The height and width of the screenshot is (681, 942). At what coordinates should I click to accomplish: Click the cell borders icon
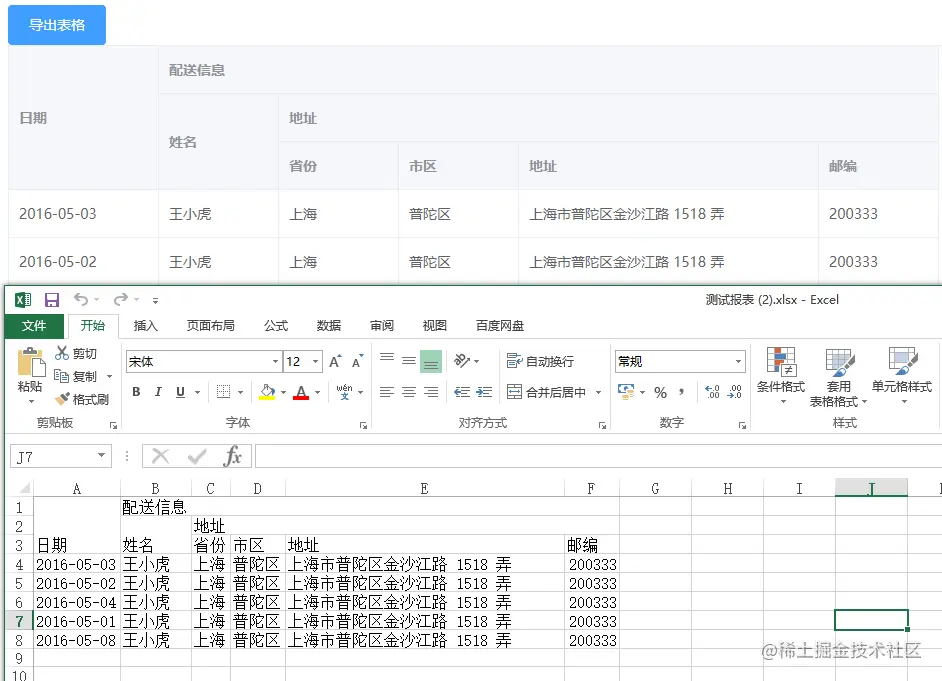click(223, 392)
